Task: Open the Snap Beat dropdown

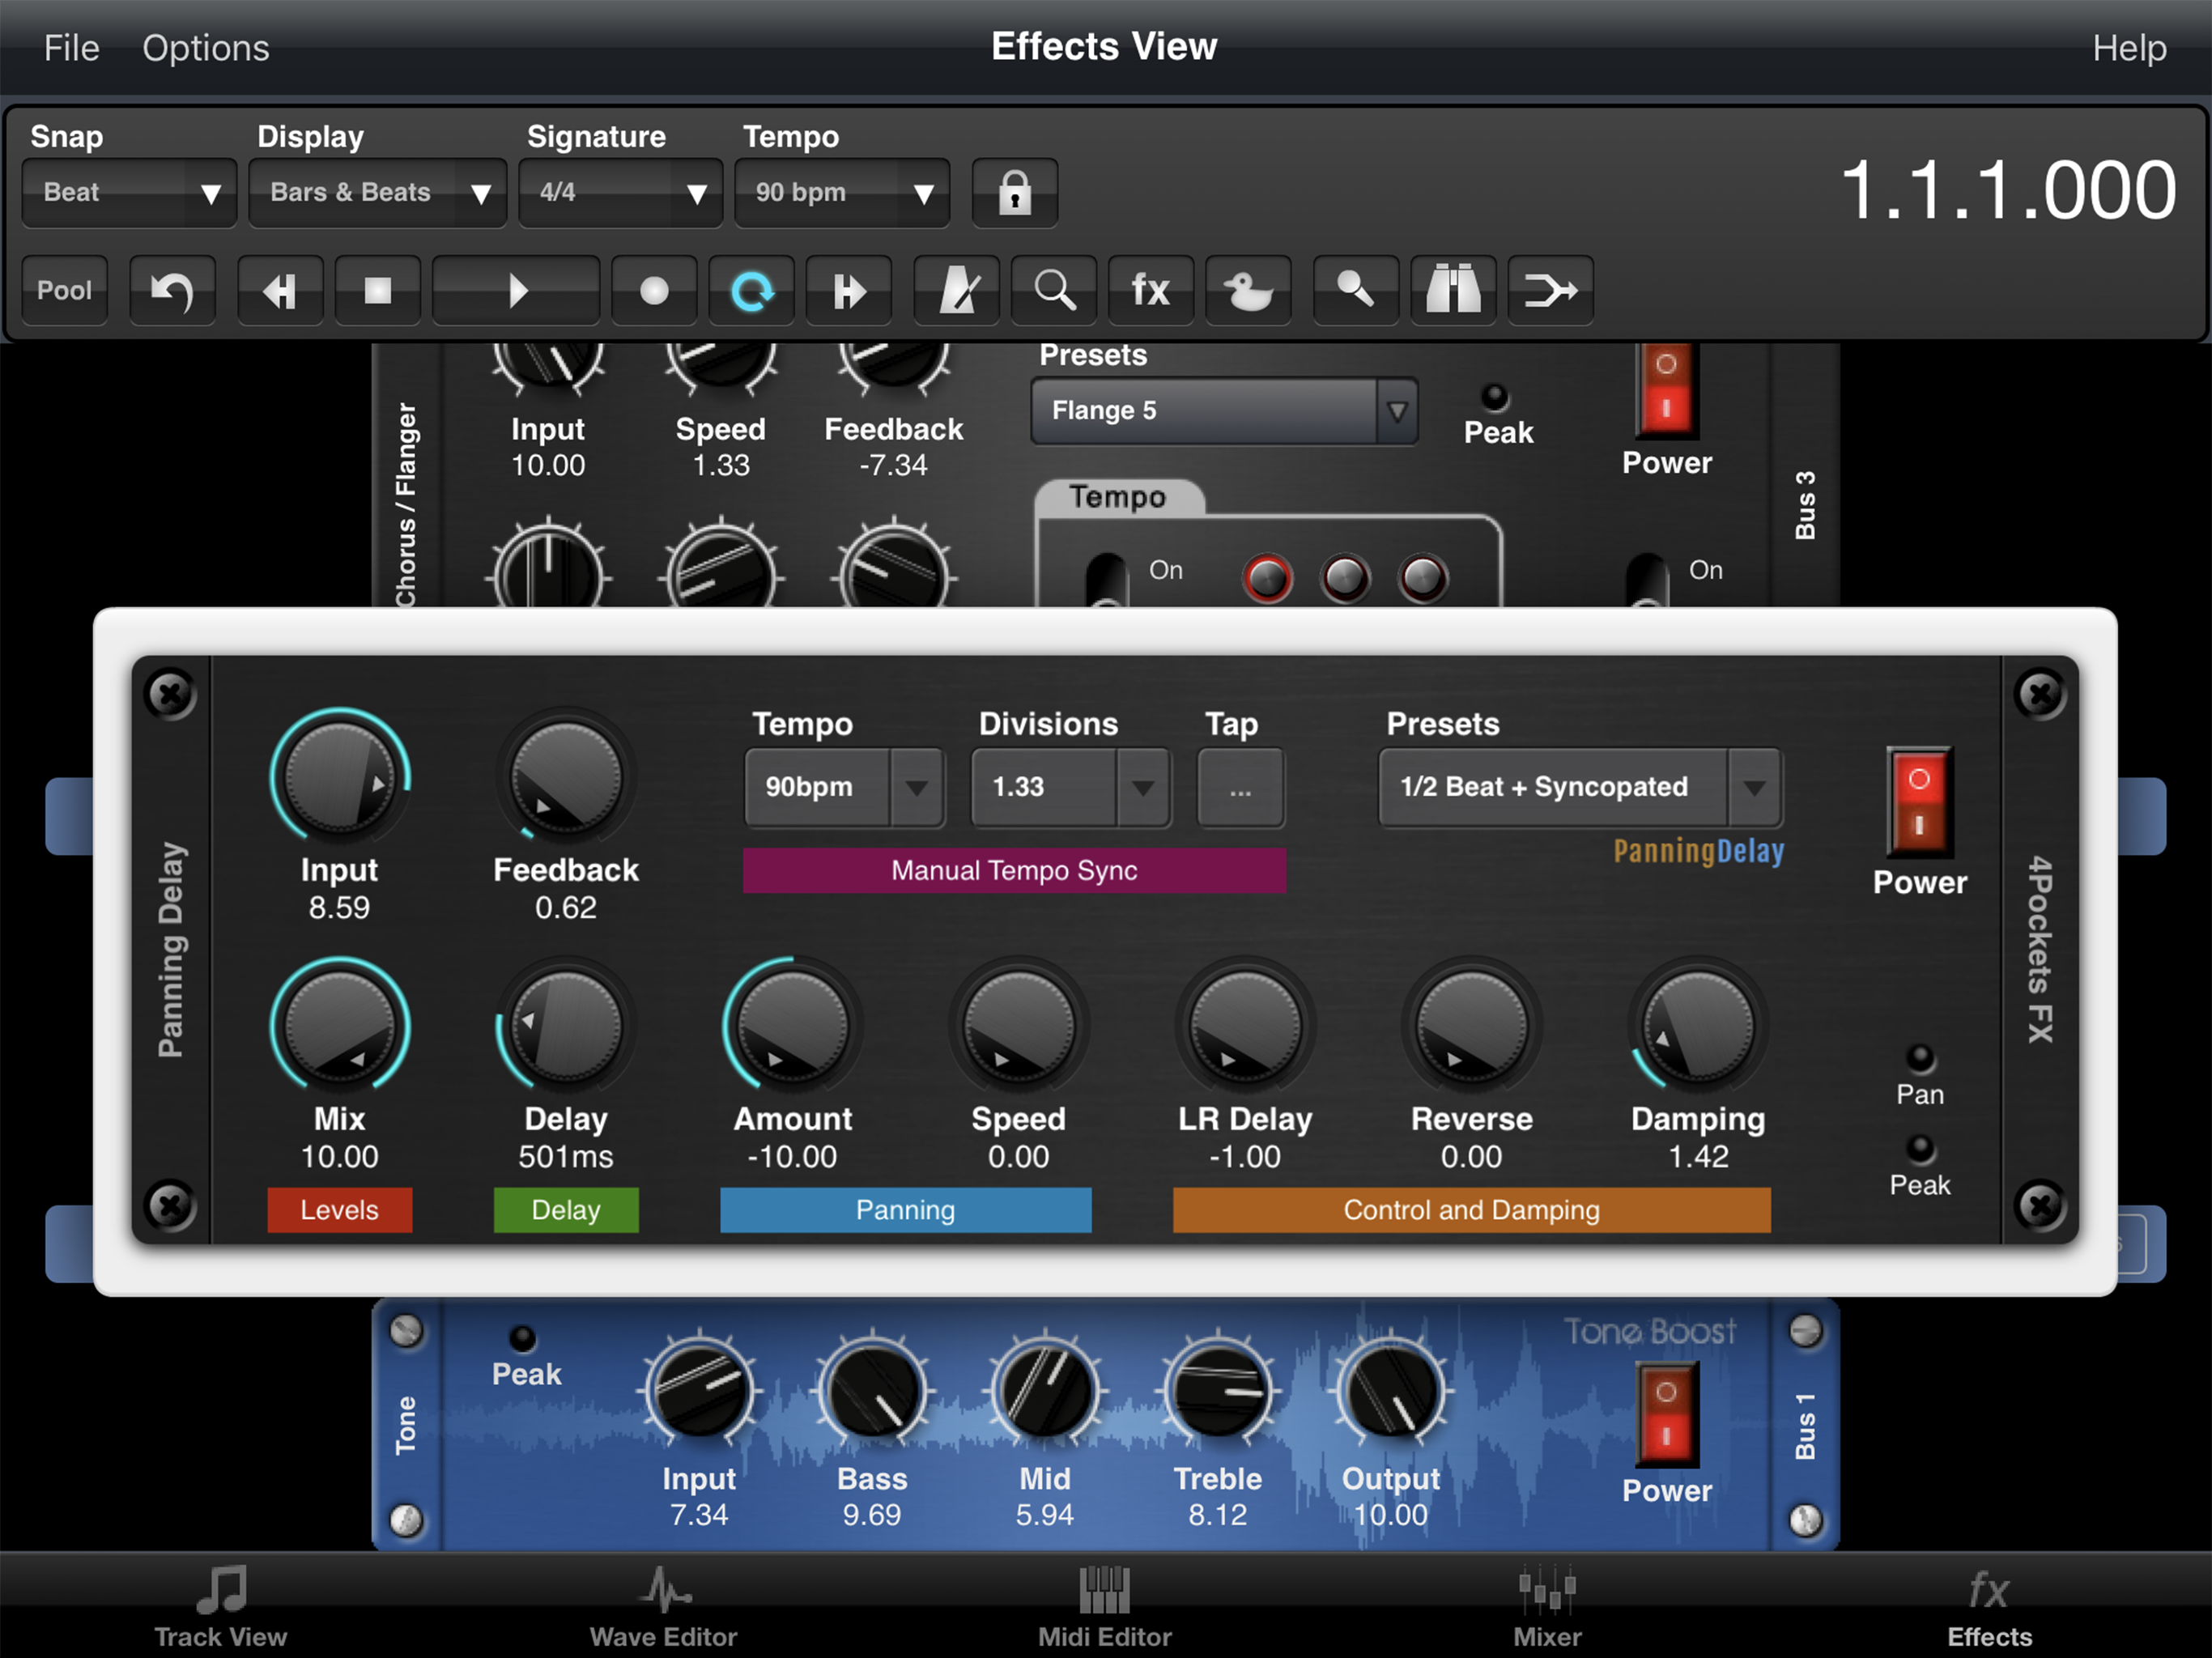Action: pos(129,192)
